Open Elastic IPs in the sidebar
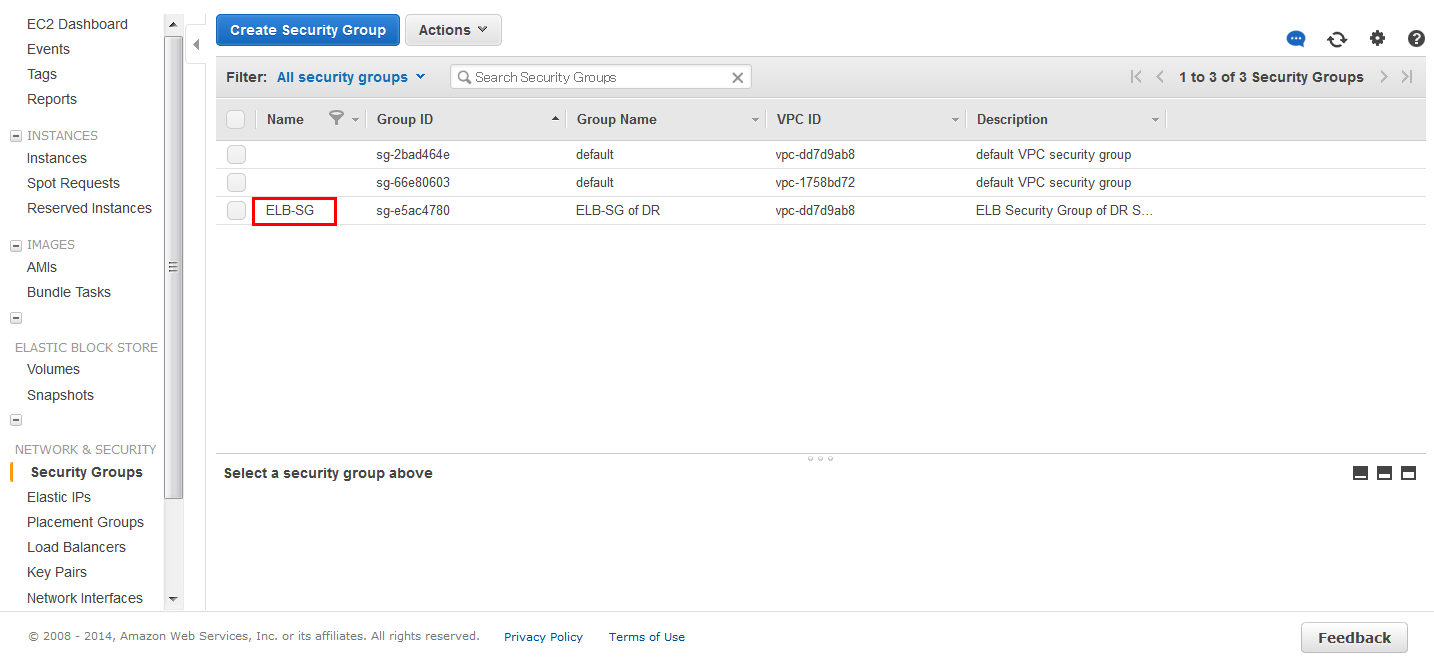 [x=59, y=497]
